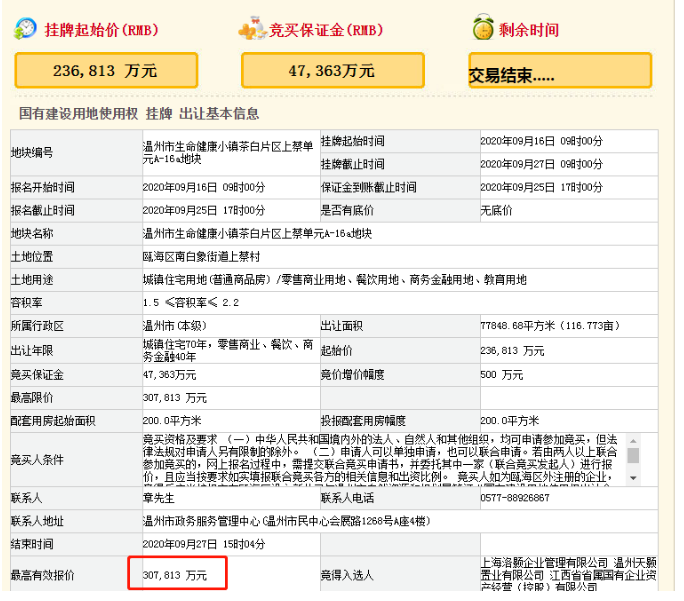
Task: Select the 国有建设用地使用权 挂牌 出让基本信息 heading
Action: coord(139,113)
